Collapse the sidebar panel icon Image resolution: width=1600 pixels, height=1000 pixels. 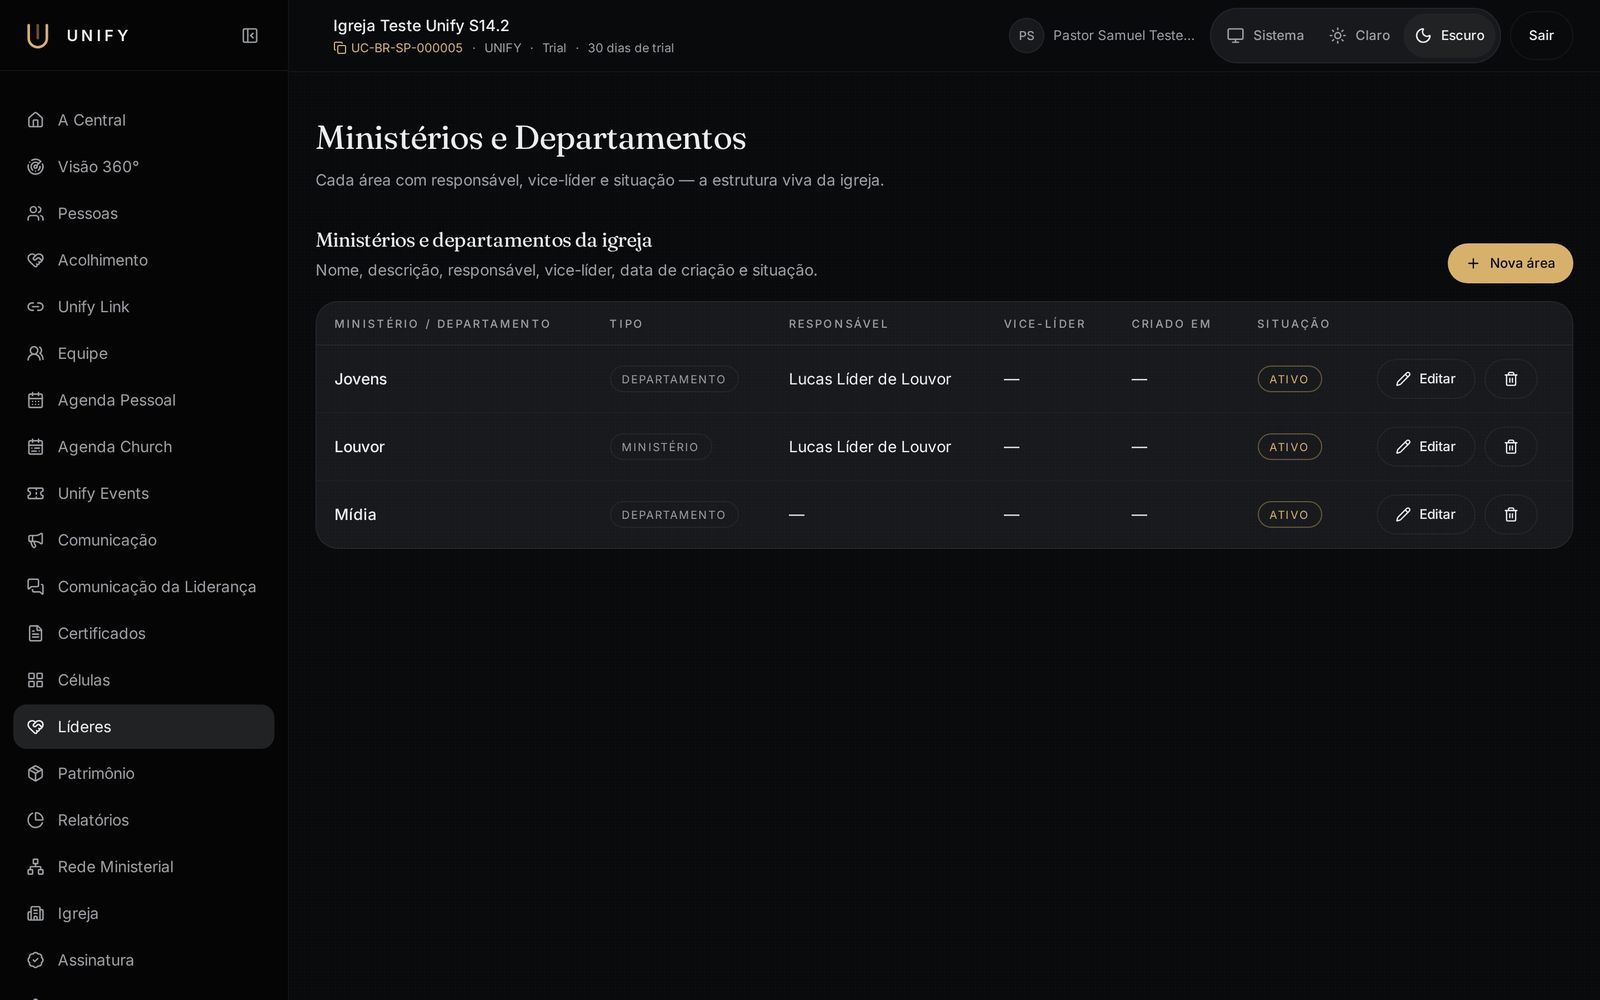250,36
